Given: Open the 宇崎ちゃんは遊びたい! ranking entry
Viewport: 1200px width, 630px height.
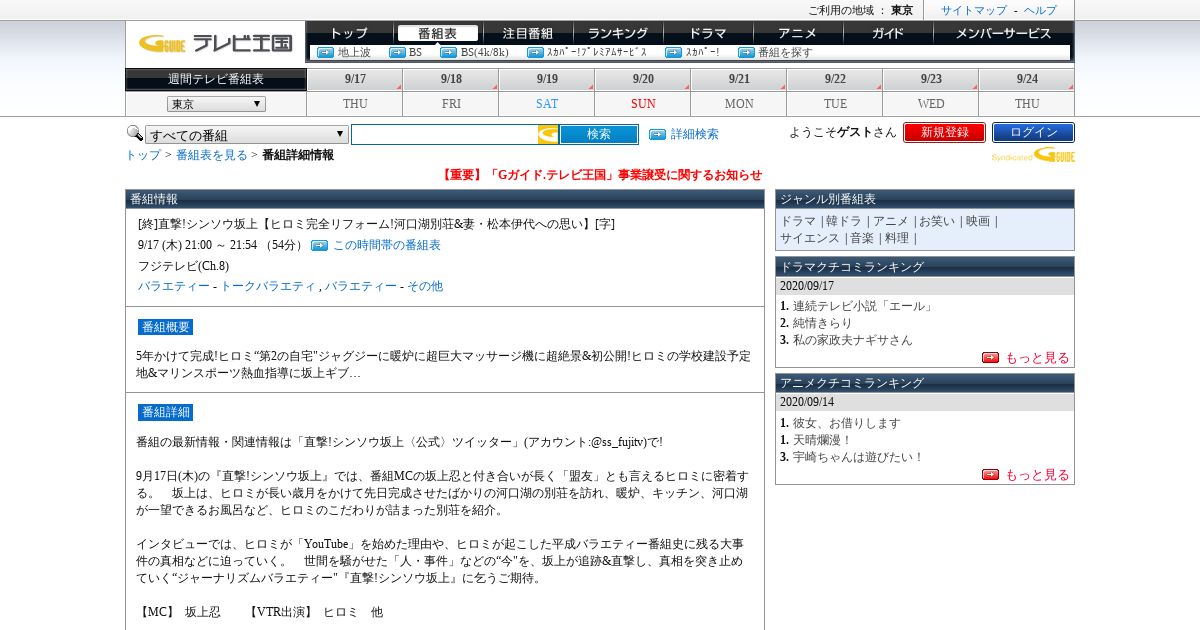Looking at the screenshot, I should [x=858, y=457].
